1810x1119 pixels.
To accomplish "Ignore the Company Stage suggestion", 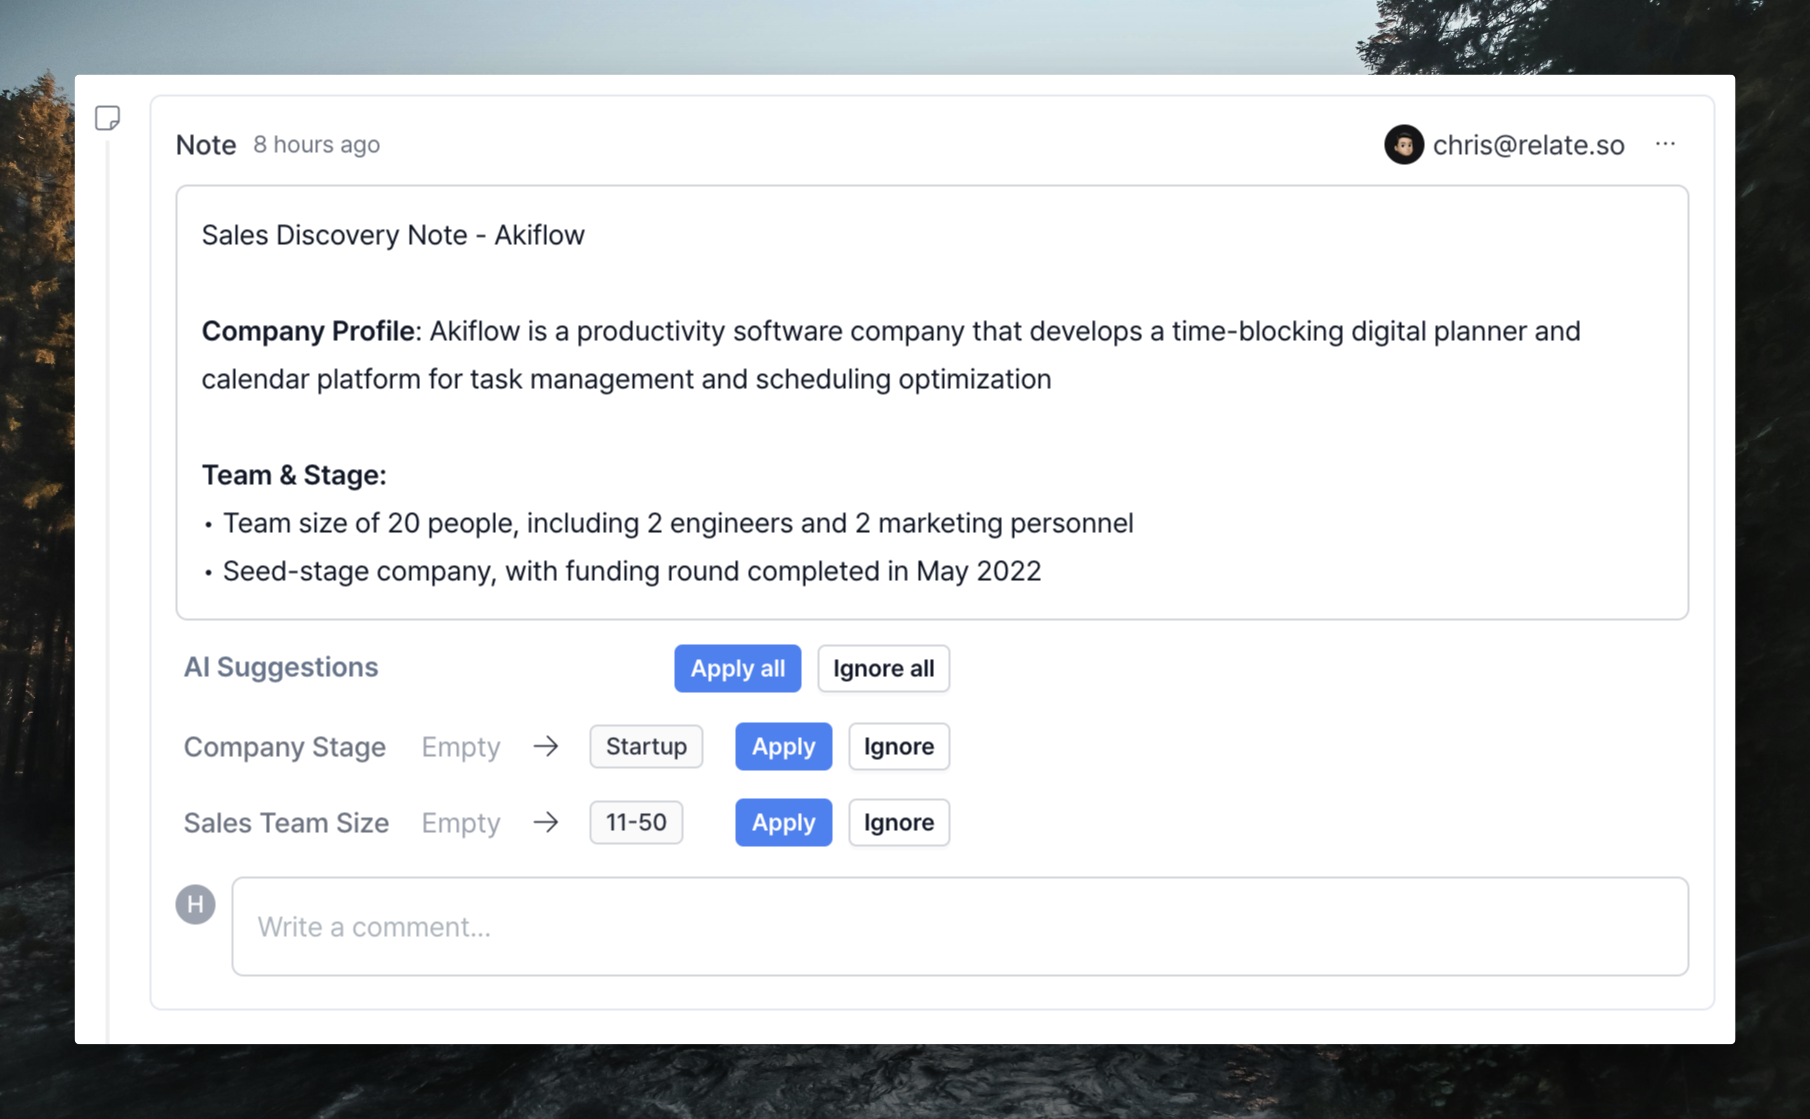I will [899, 746].
